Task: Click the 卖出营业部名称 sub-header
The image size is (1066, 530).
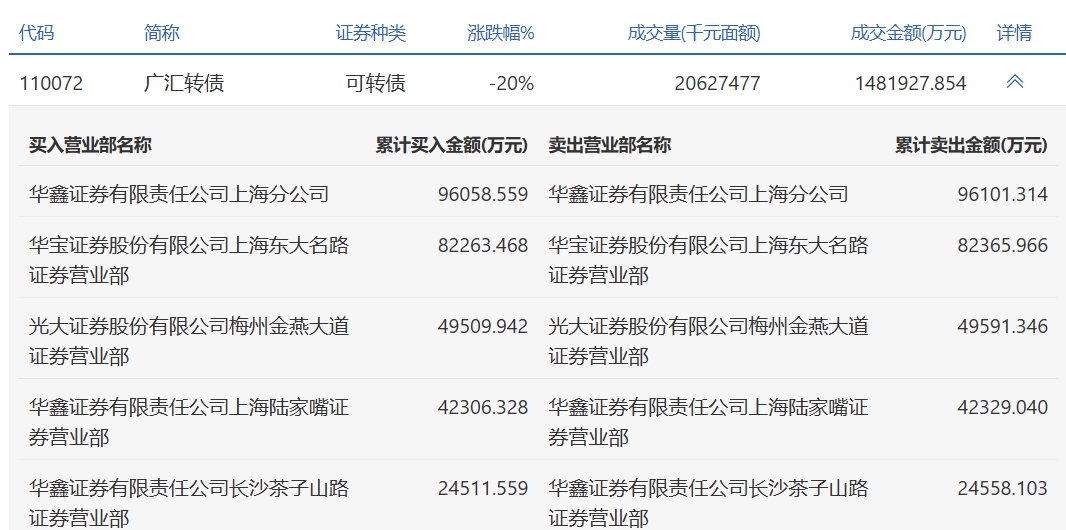Action: [609, 145]
